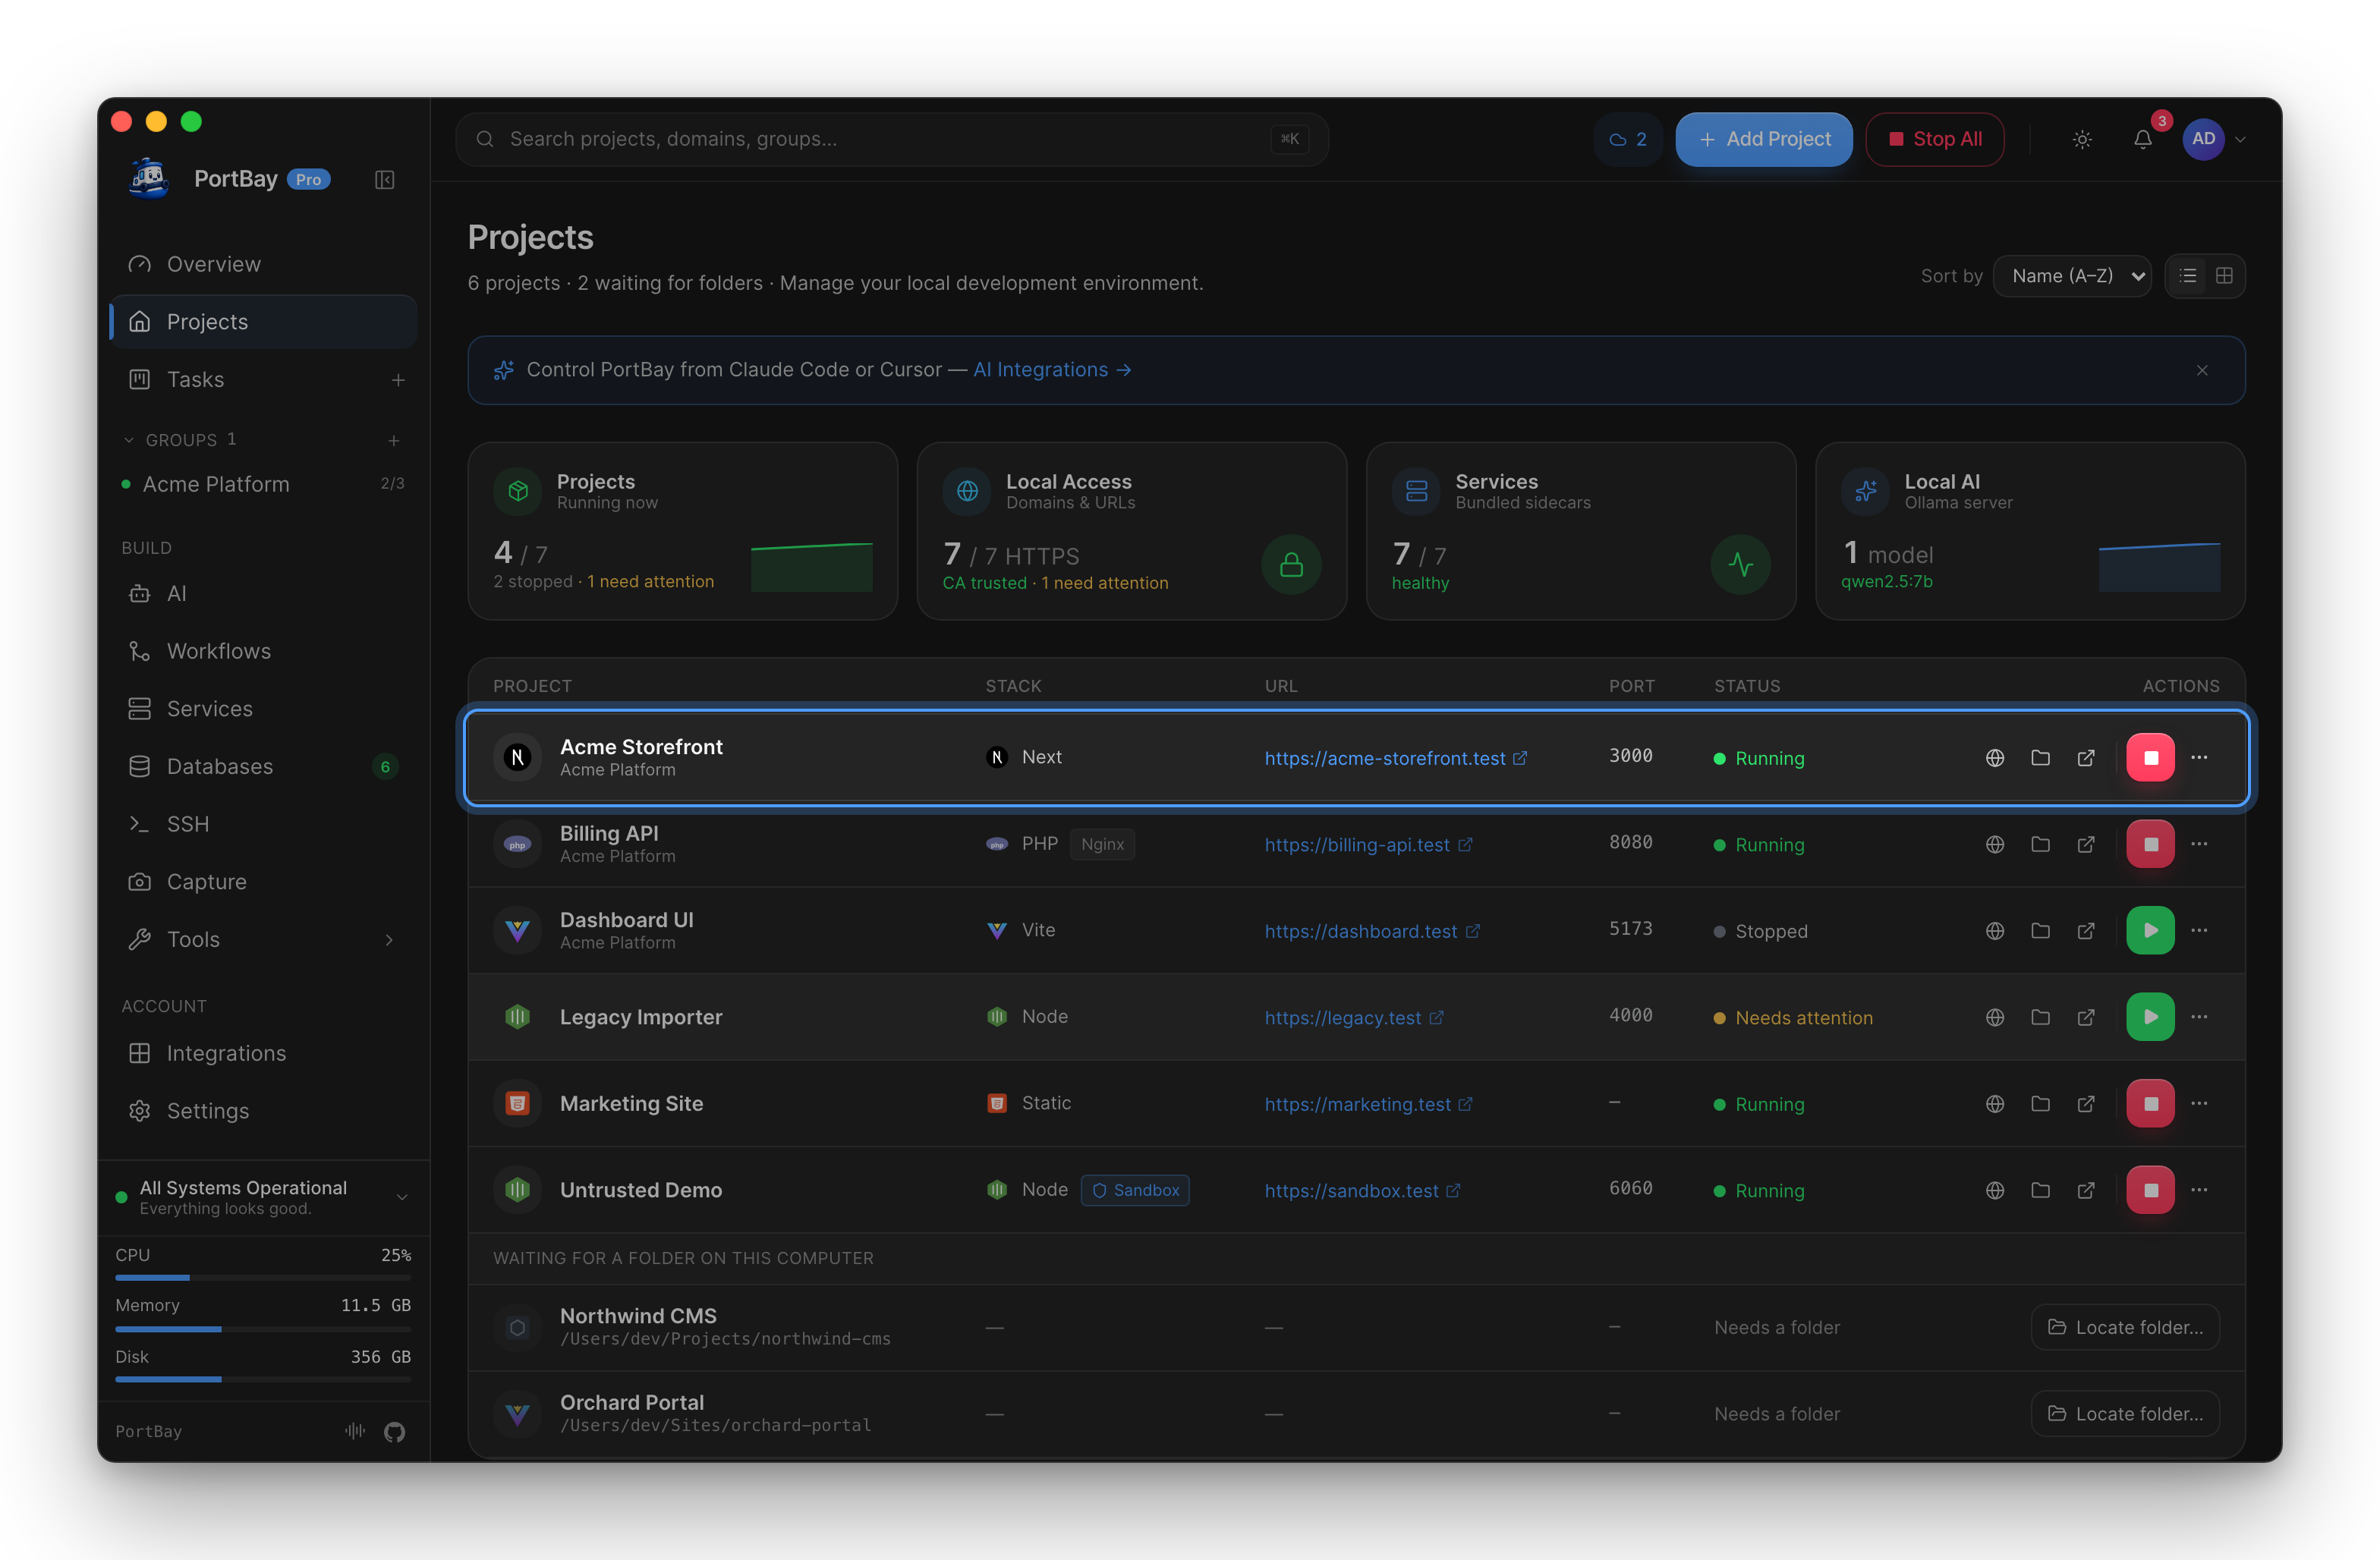Dismiss the AI Integrations banner
2380x1560 pixels.
pos(2202,370)
